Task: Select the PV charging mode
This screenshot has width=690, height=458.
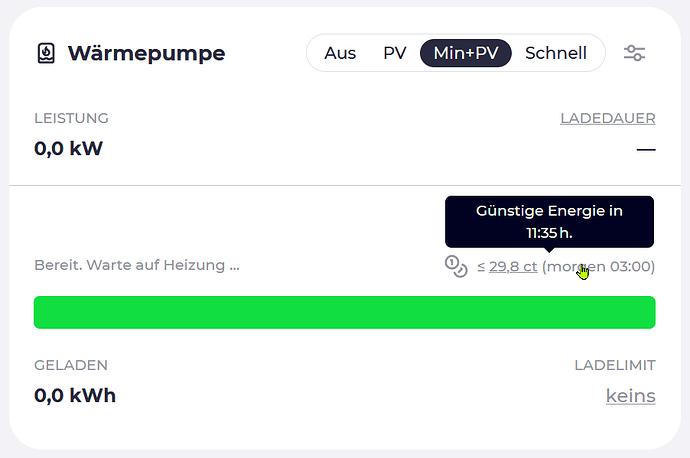Action: tap(395, 53)
